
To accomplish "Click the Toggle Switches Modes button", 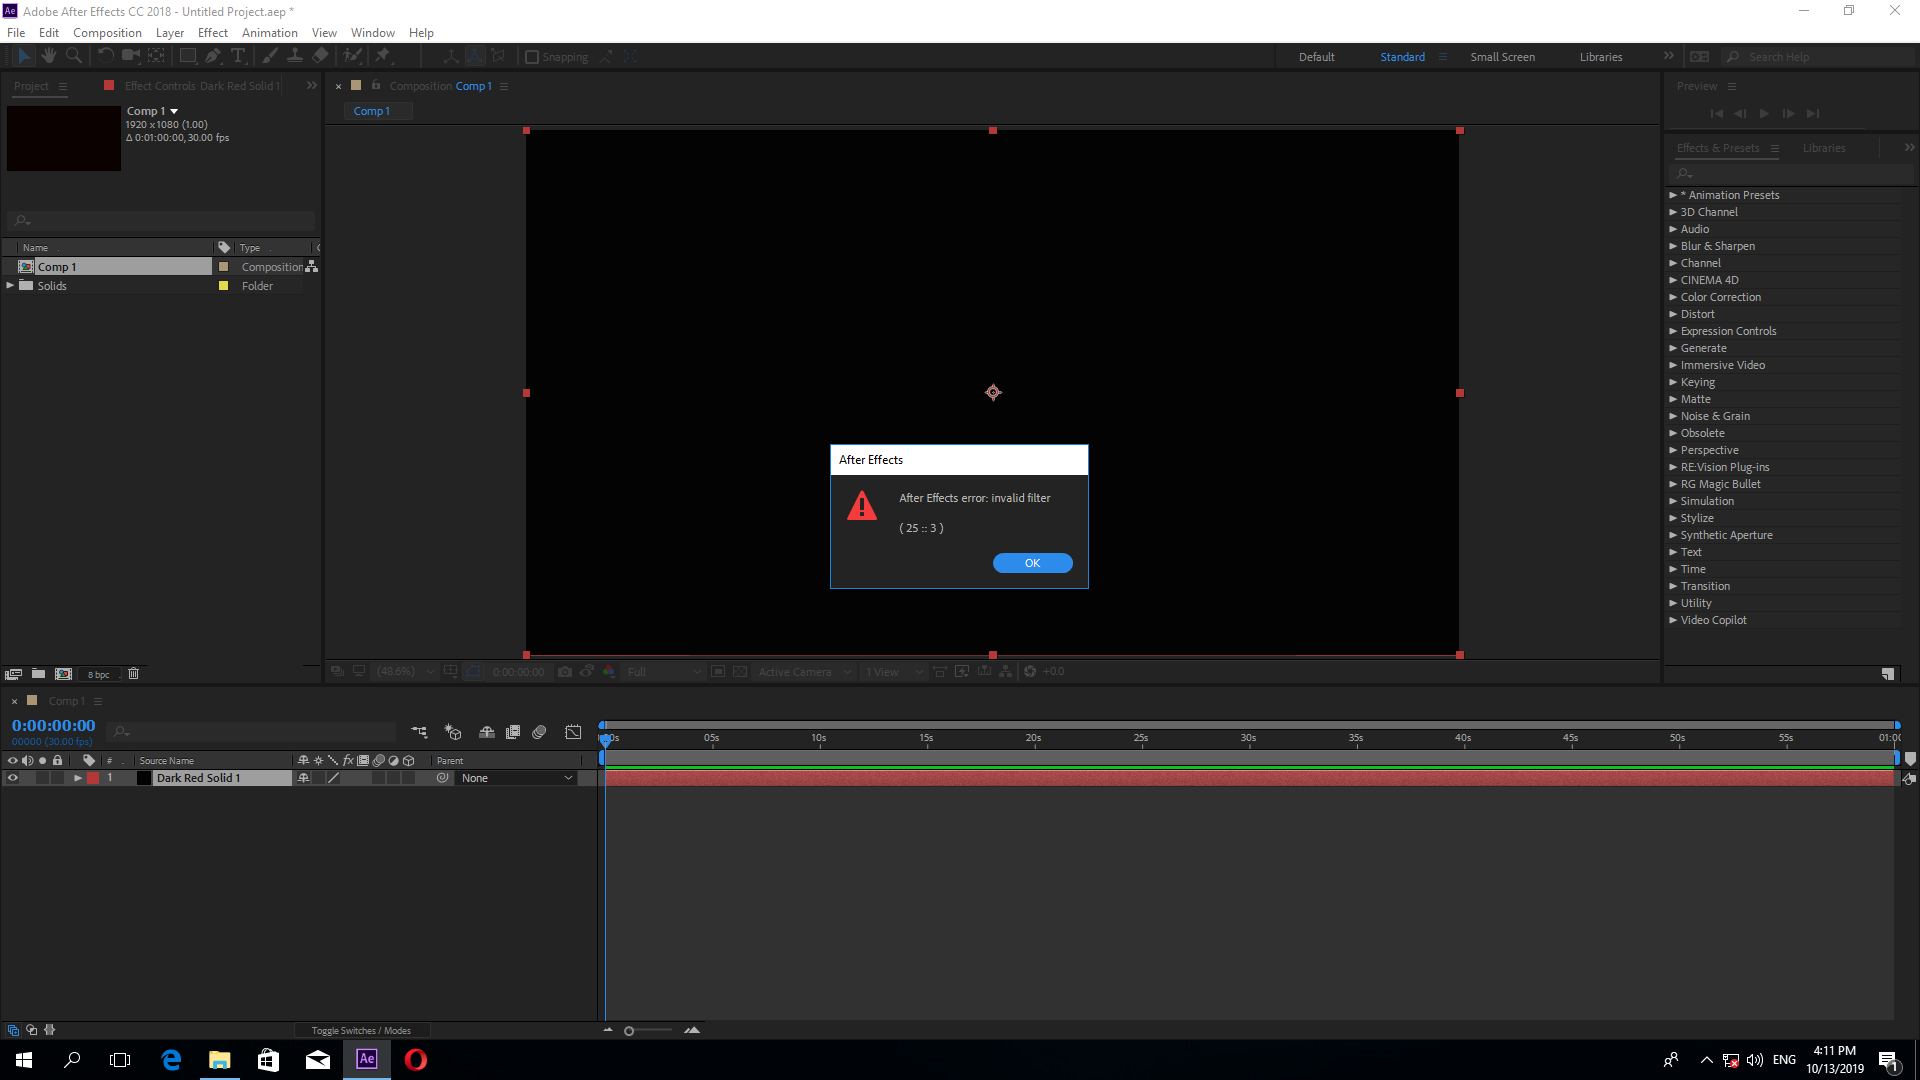I will (x=363, y=1030).
